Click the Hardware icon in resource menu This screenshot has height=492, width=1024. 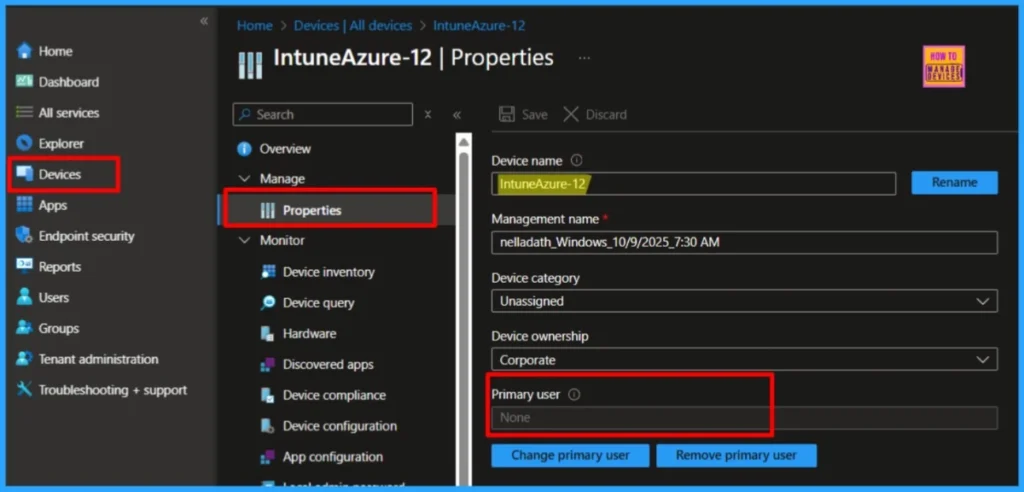click(x=268, y=333)
